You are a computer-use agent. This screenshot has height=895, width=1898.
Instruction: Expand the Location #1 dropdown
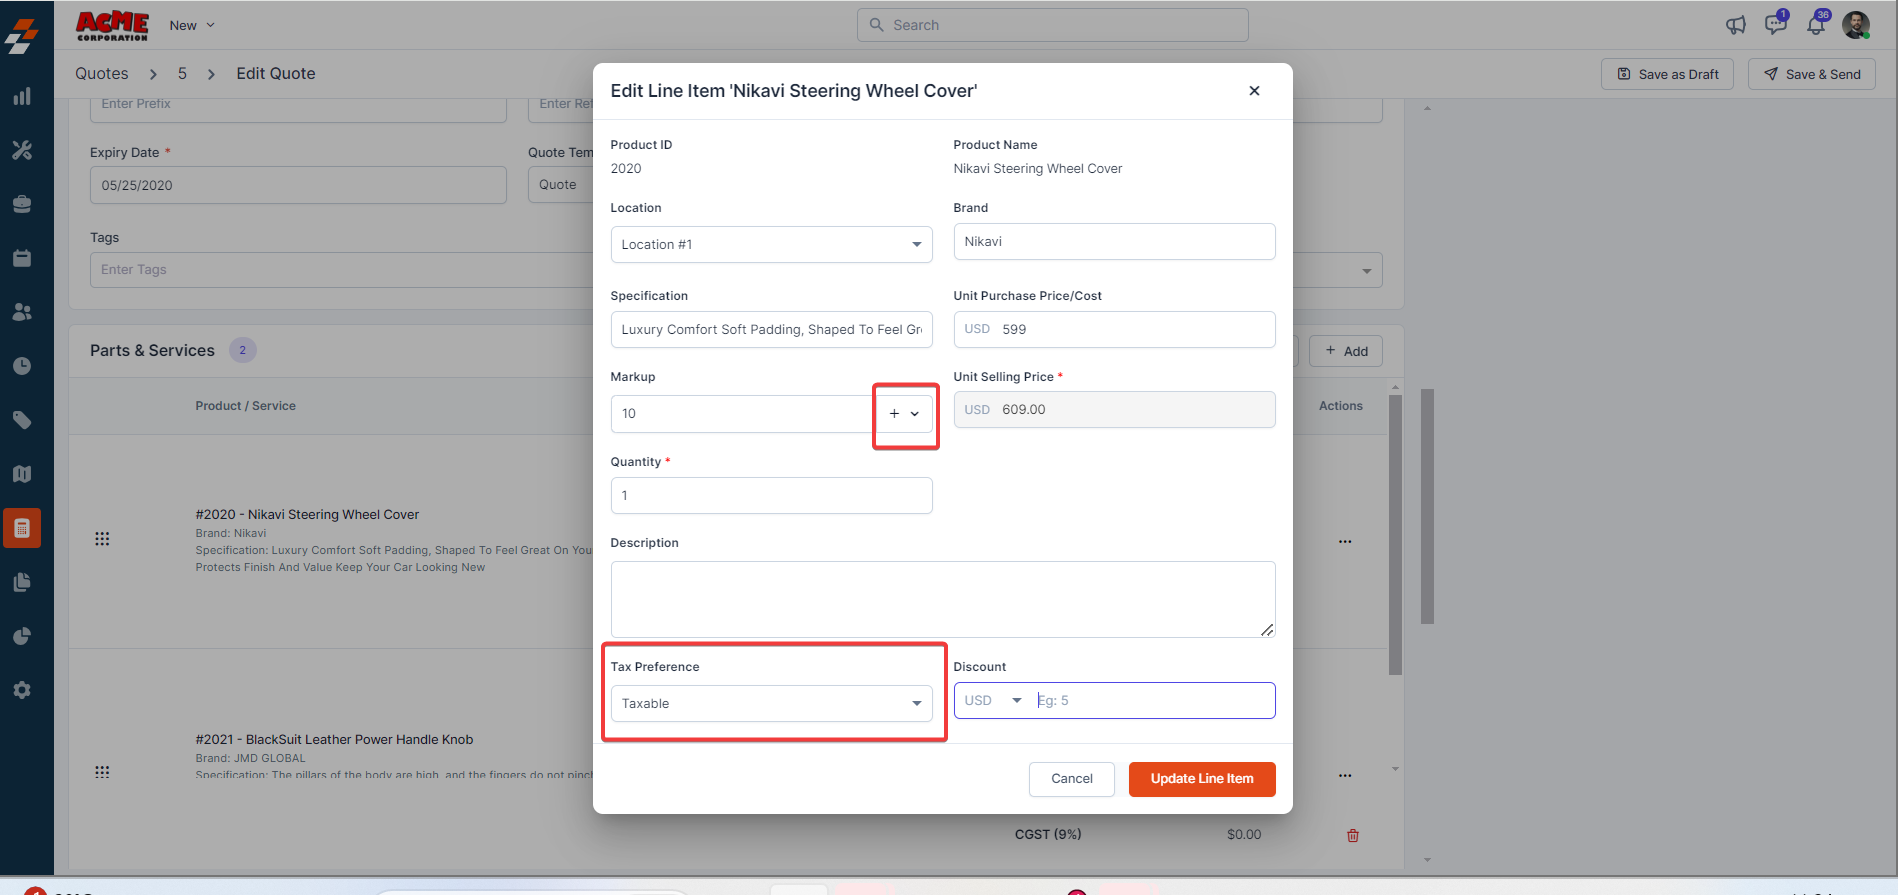click(771, 245)
